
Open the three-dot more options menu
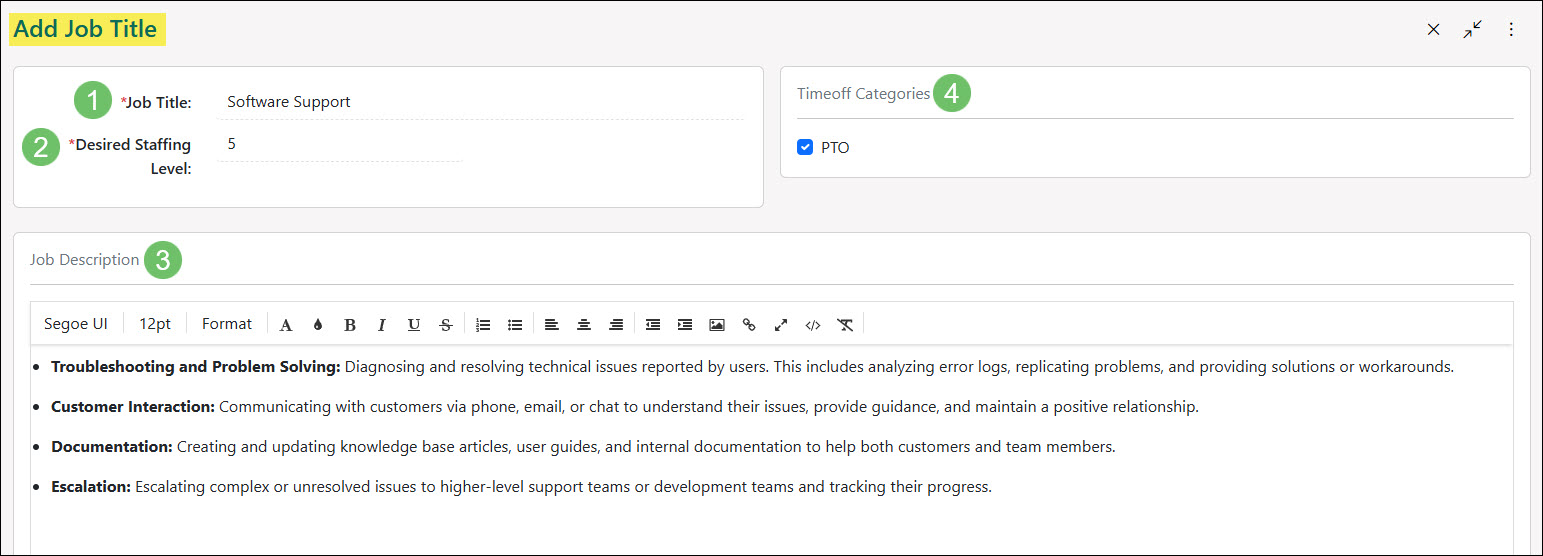click(x=1511, y=30)
